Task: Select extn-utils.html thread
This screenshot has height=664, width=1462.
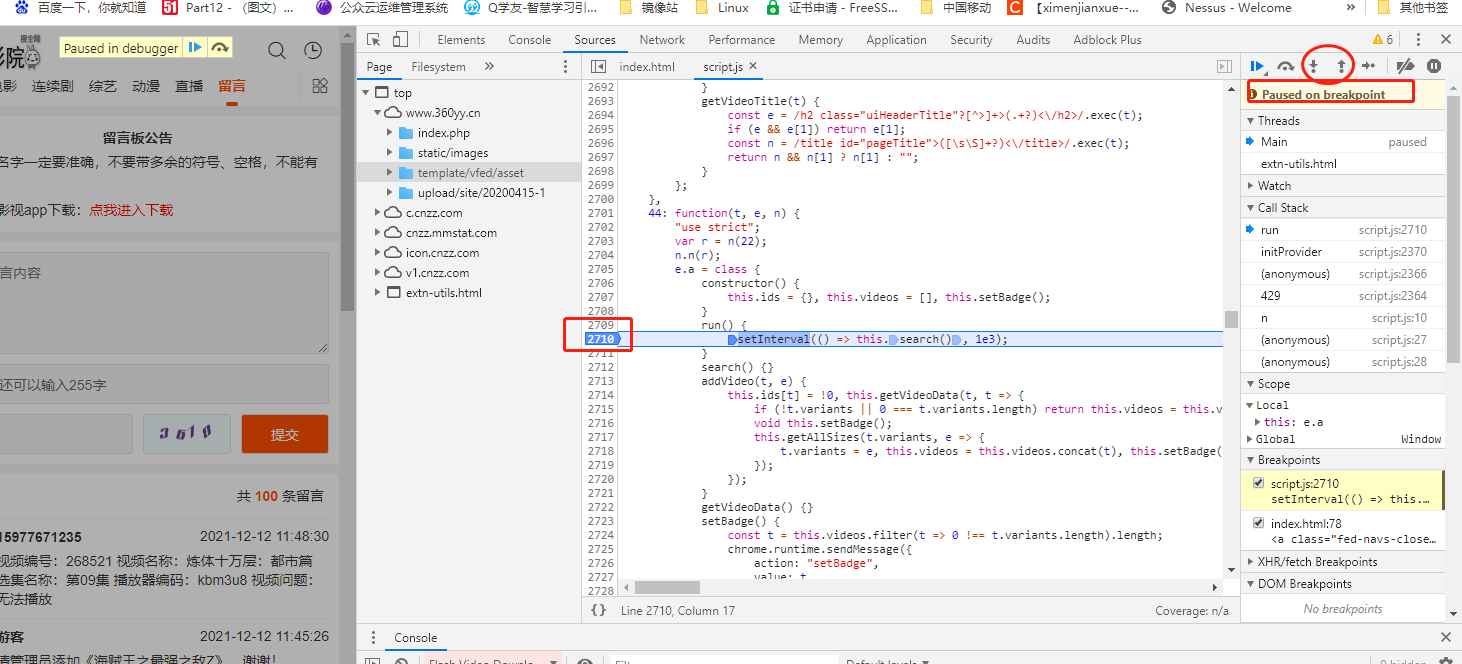Action: click(1343, 164)
